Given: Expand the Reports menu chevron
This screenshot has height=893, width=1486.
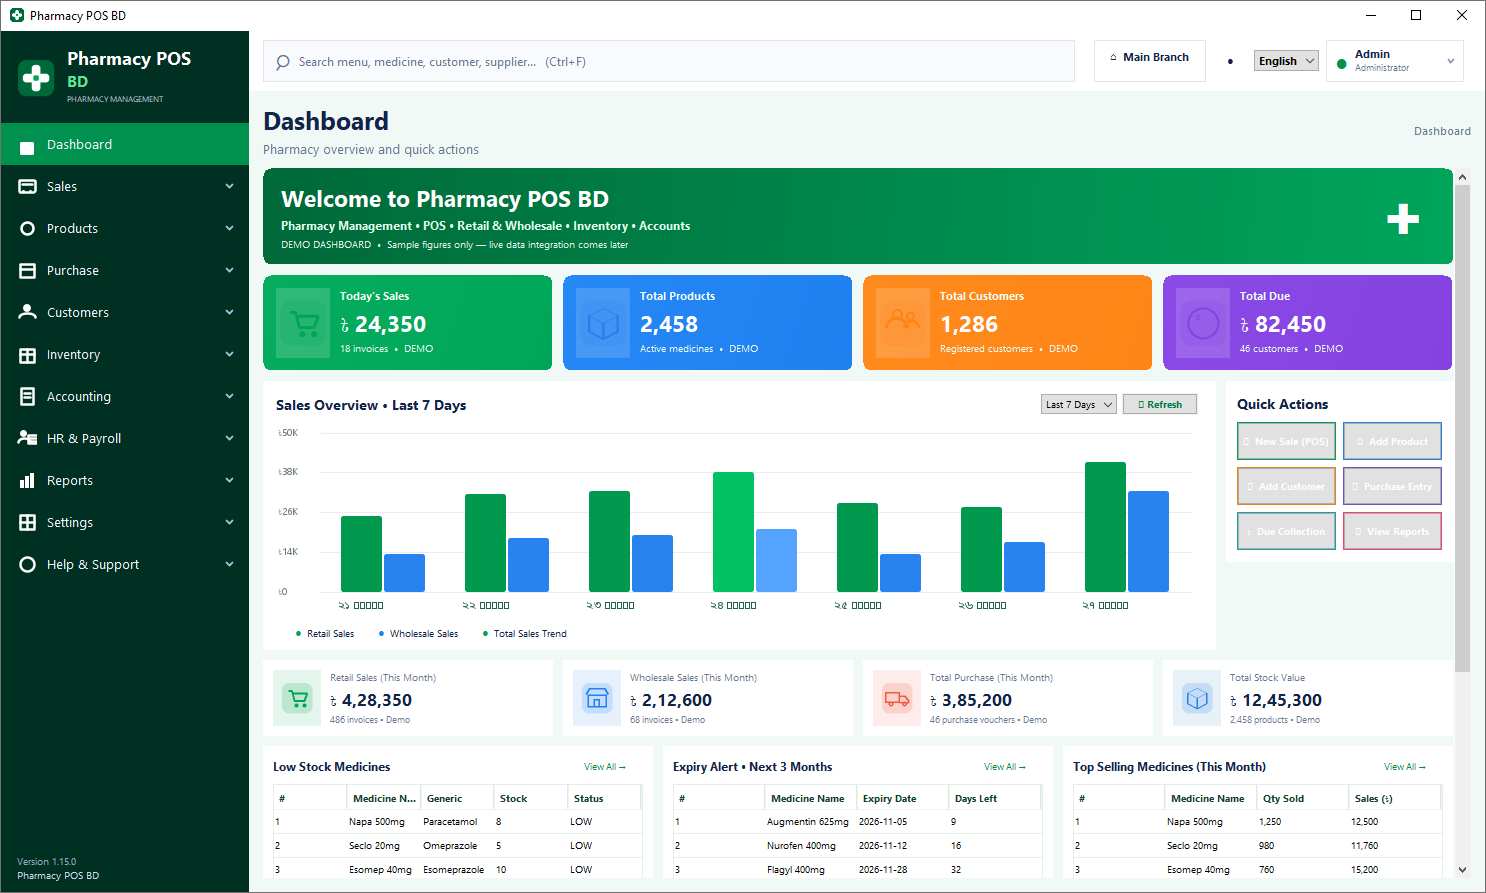Looking at the screenshot, I should (230, 480).
